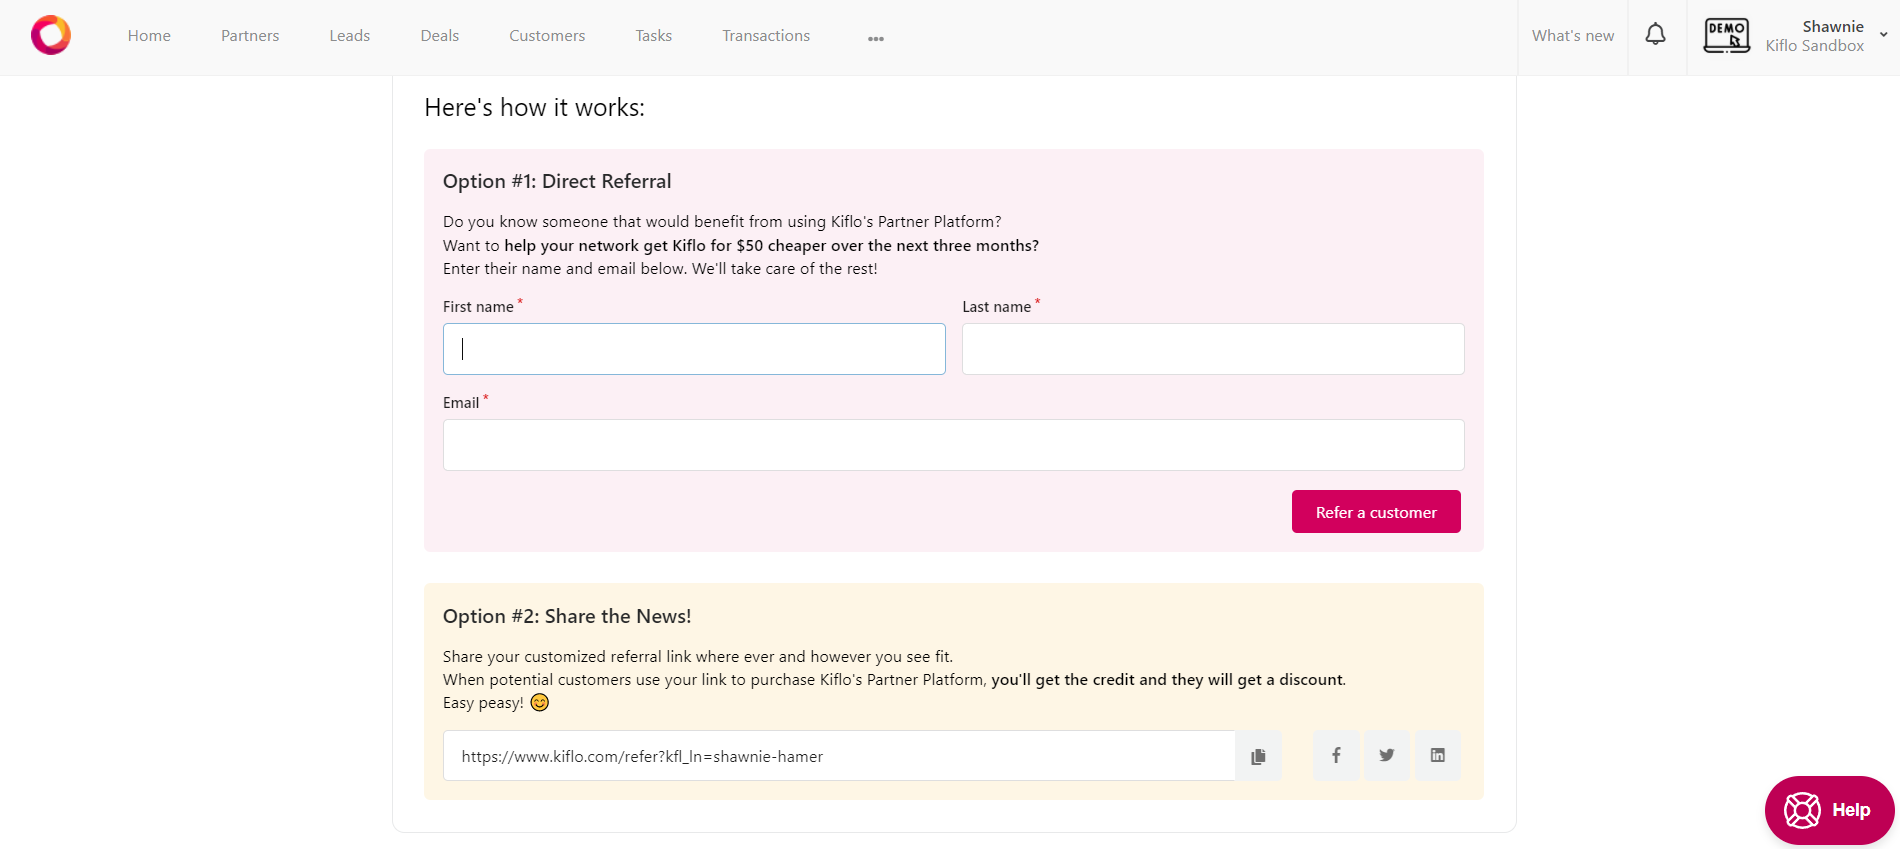Share referral link on Twitter
The width and height of the screenshot is (1900, 849).
(1387, 755)
